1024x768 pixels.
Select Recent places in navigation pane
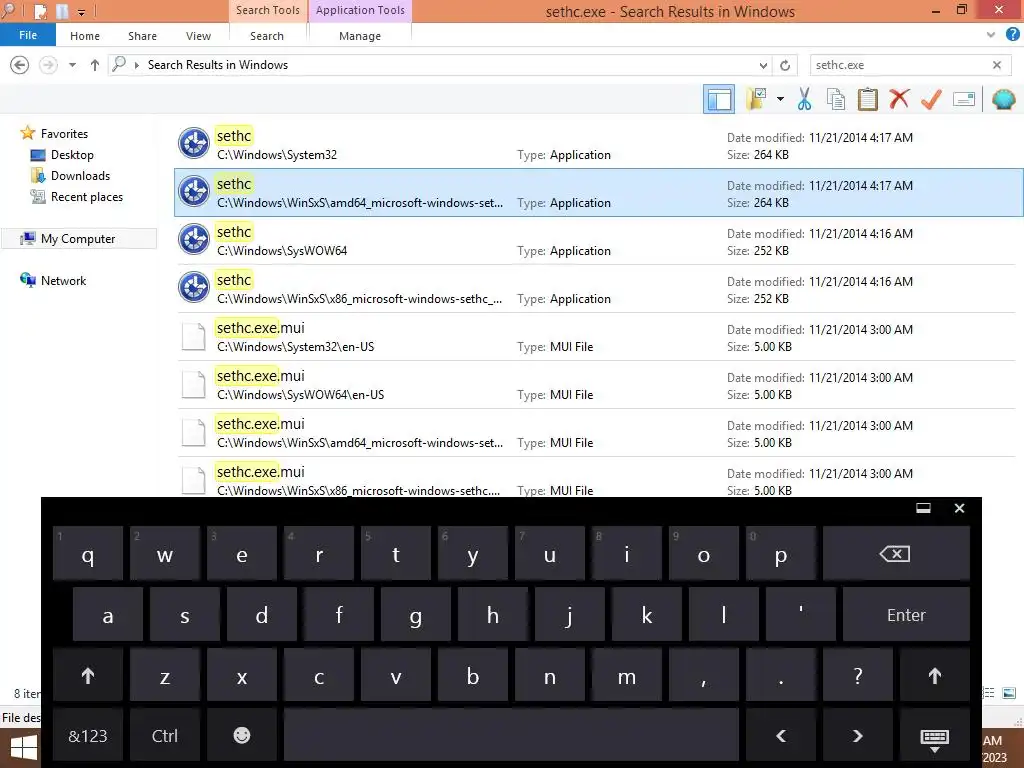pos(87,197)
